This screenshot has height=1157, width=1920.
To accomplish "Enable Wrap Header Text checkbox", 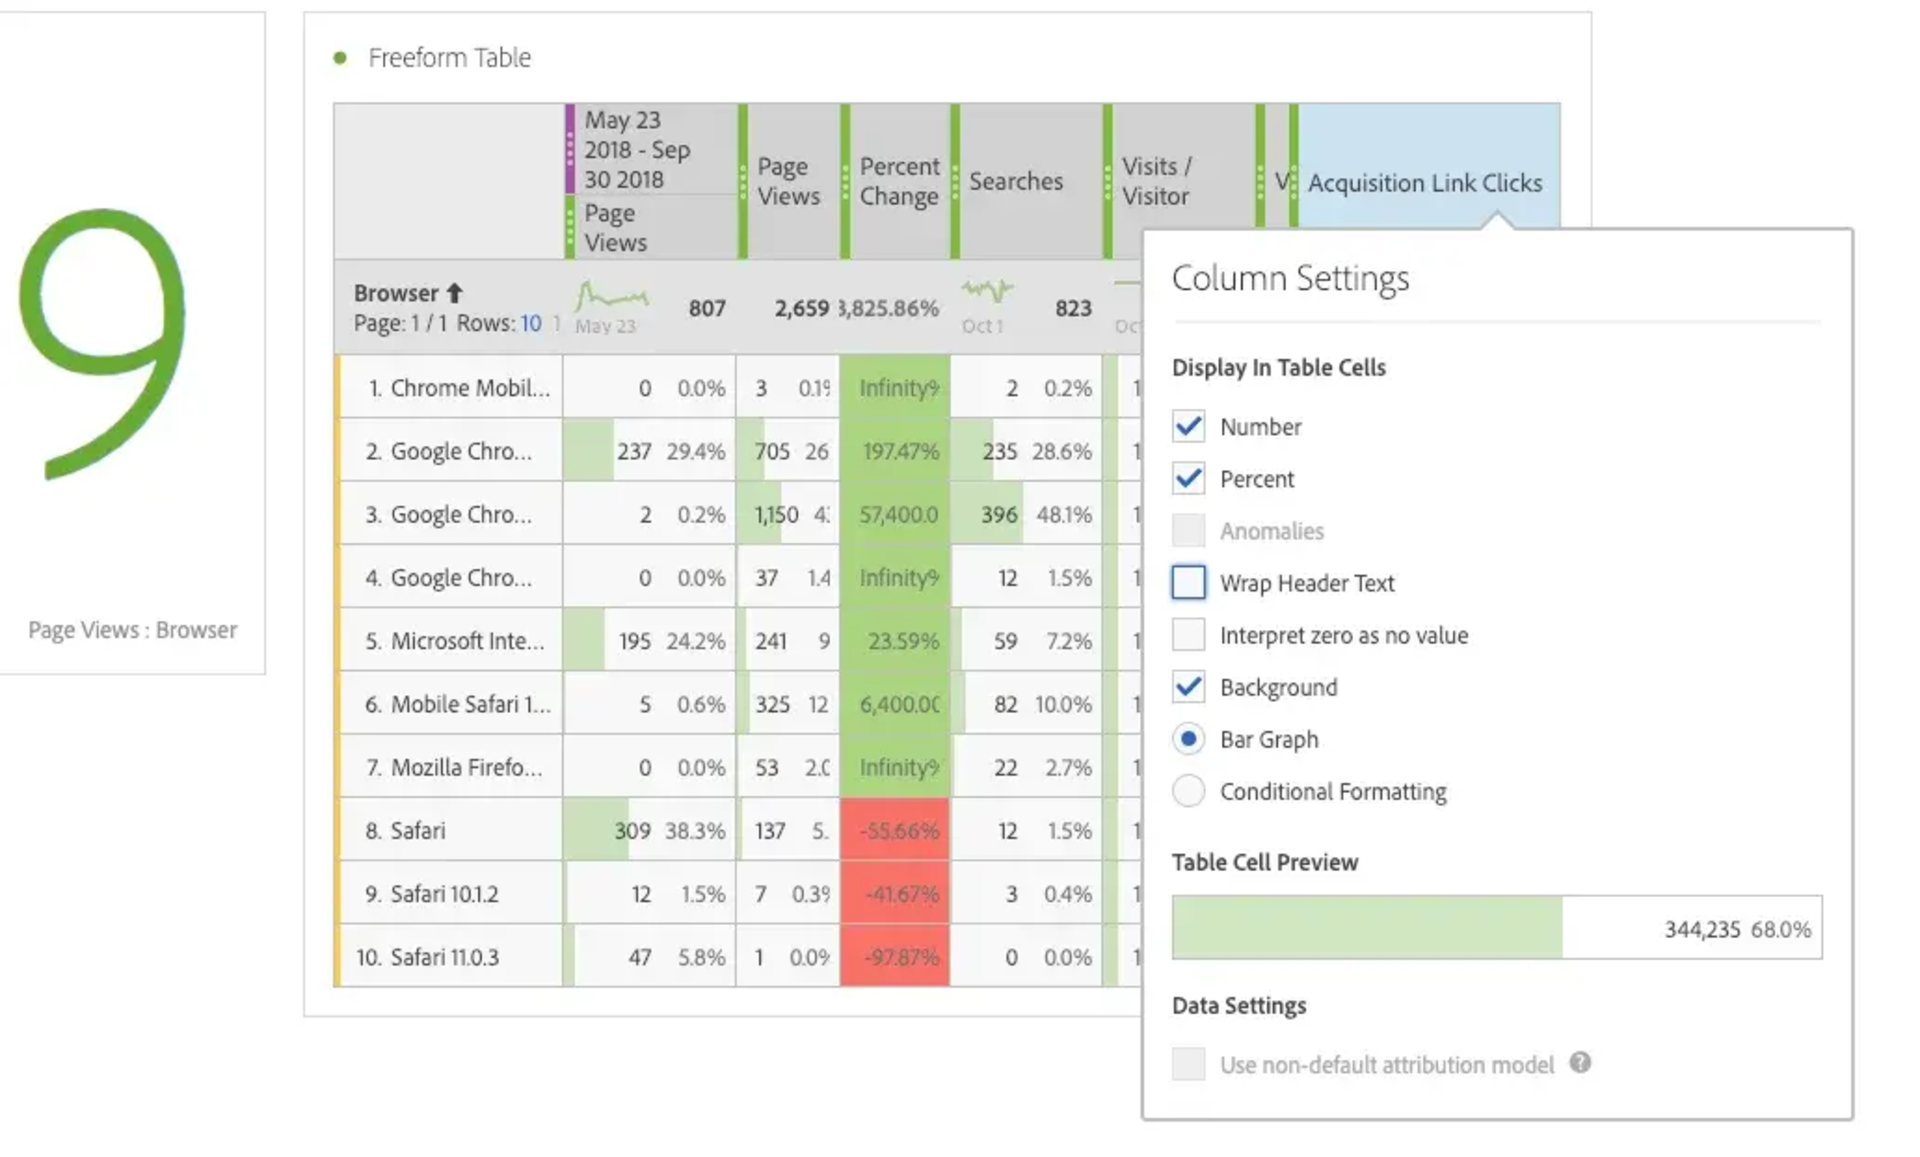I will pyautogui.click(x=1188, y=583).
